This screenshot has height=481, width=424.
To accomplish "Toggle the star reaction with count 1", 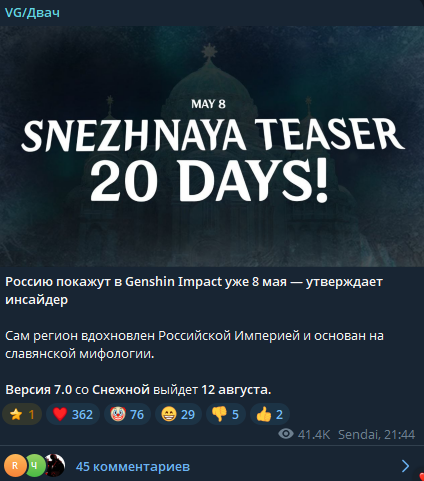I will (x=22, y=414).
